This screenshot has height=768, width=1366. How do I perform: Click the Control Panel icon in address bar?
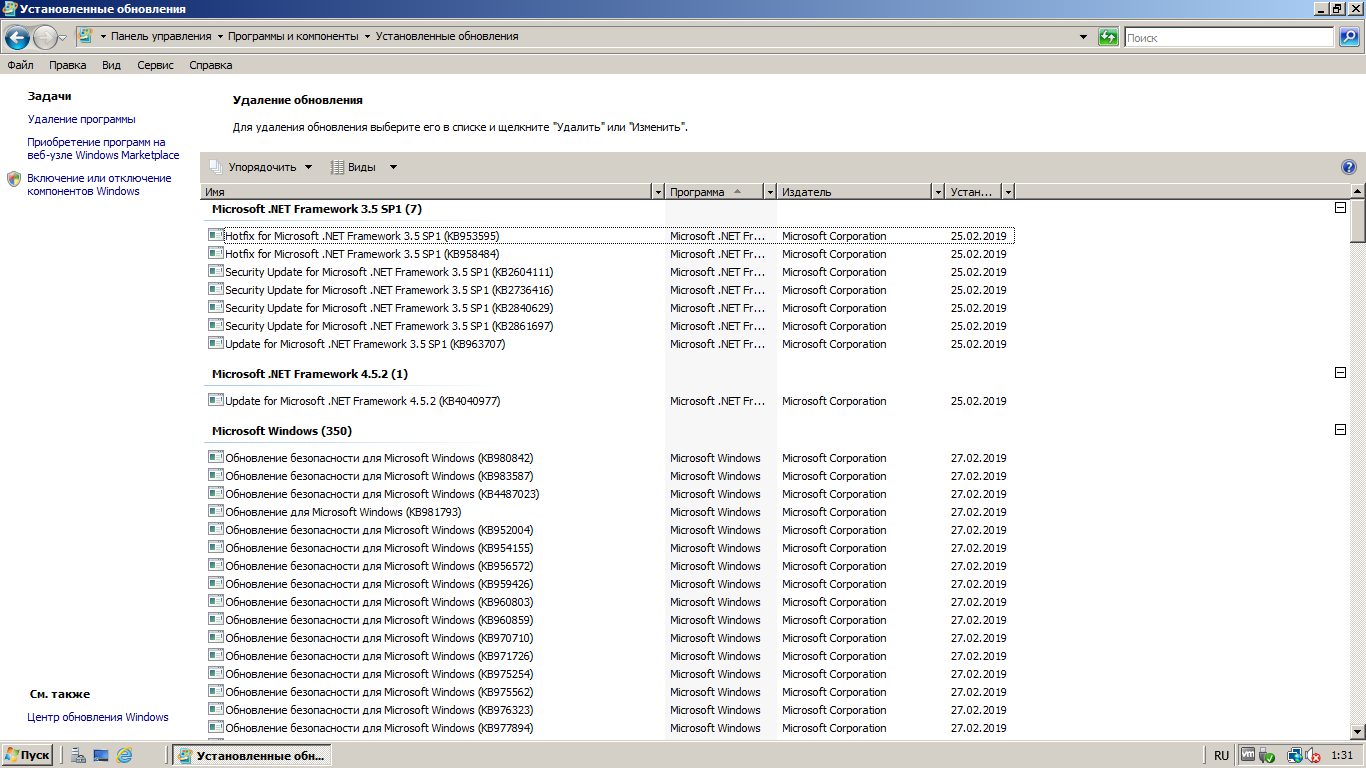click(x=85, y=36)
